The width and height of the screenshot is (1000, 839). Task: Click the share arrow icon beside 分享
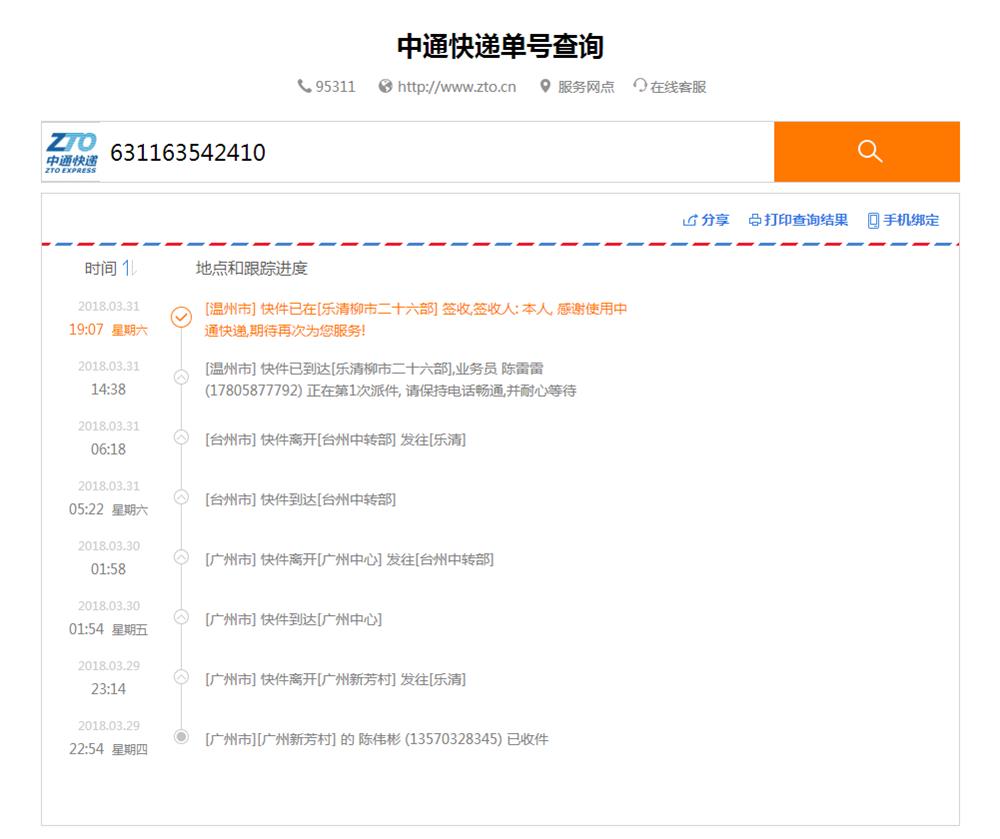point(689,221)
